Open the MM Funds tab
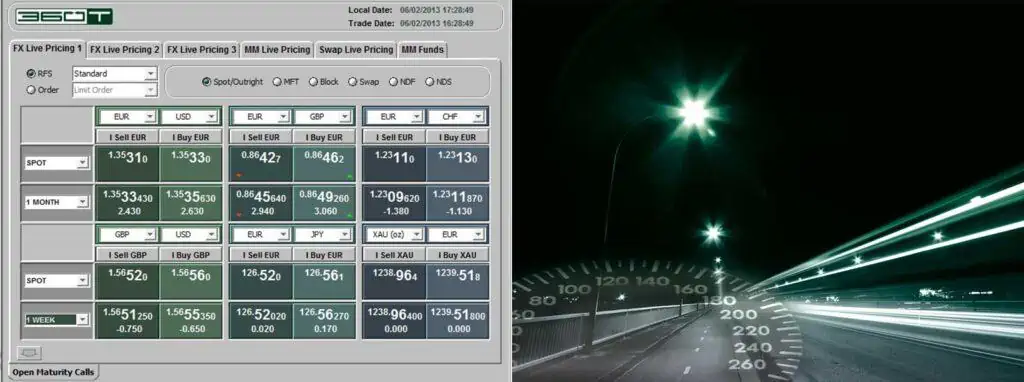The image size is (1024, 382). tap(423, 50)
